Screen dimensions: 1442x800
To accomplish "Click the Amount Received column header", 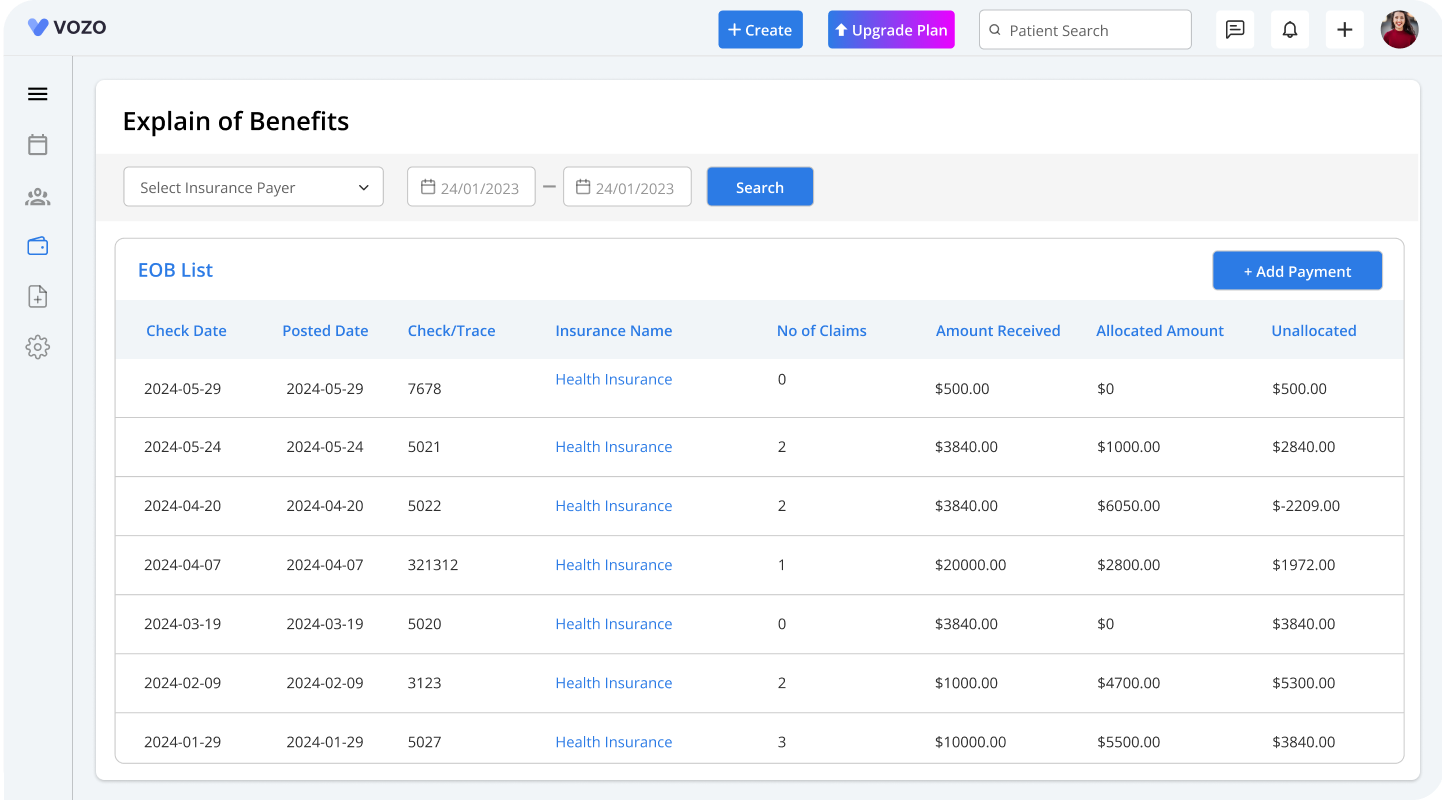I will (x=998, y=331).
